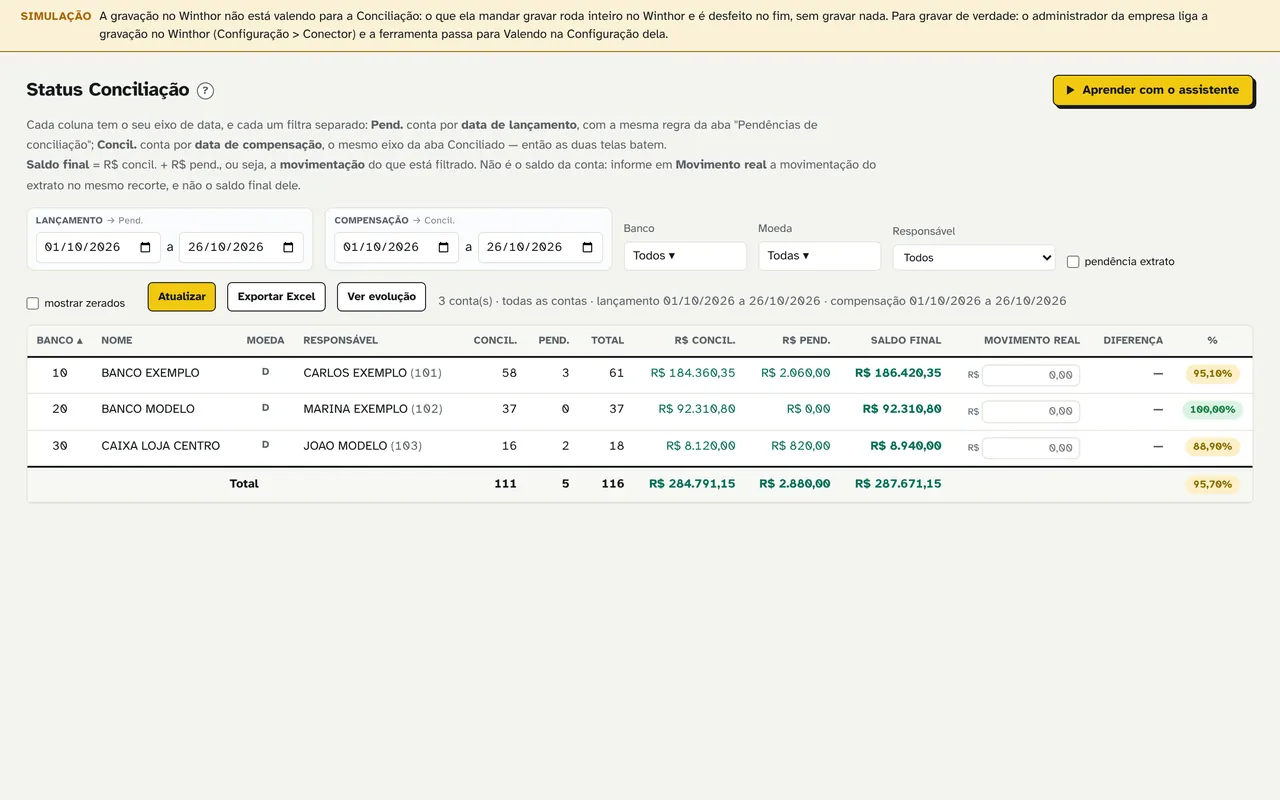Click the total 95,70% badge
Viewport: 1280px width, 800px height.
1212,484
